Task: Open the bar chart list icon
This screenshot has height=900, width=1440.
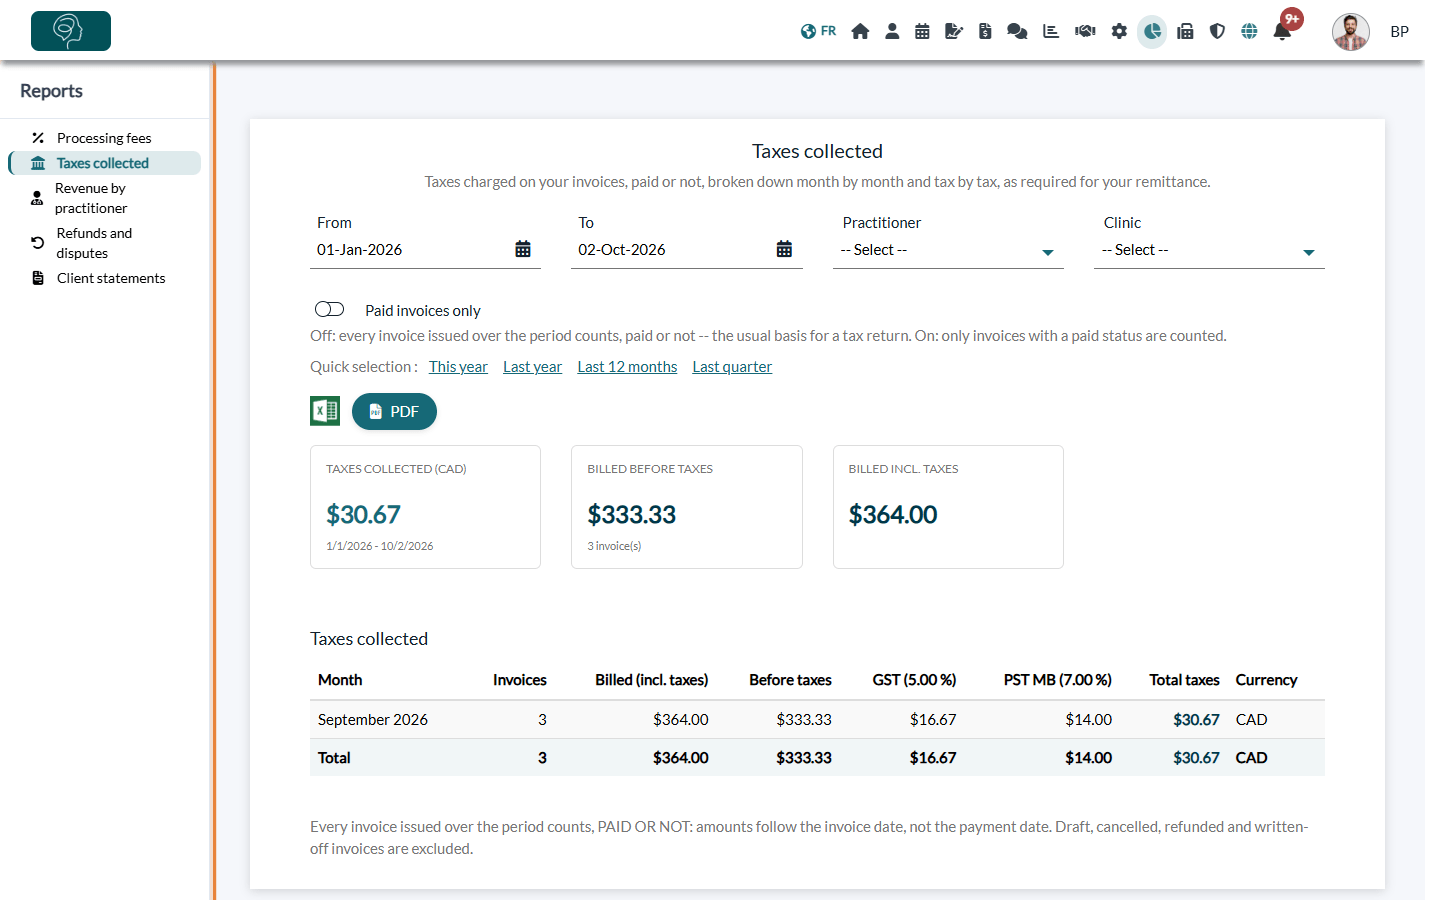Action: tap(1051, 31)
